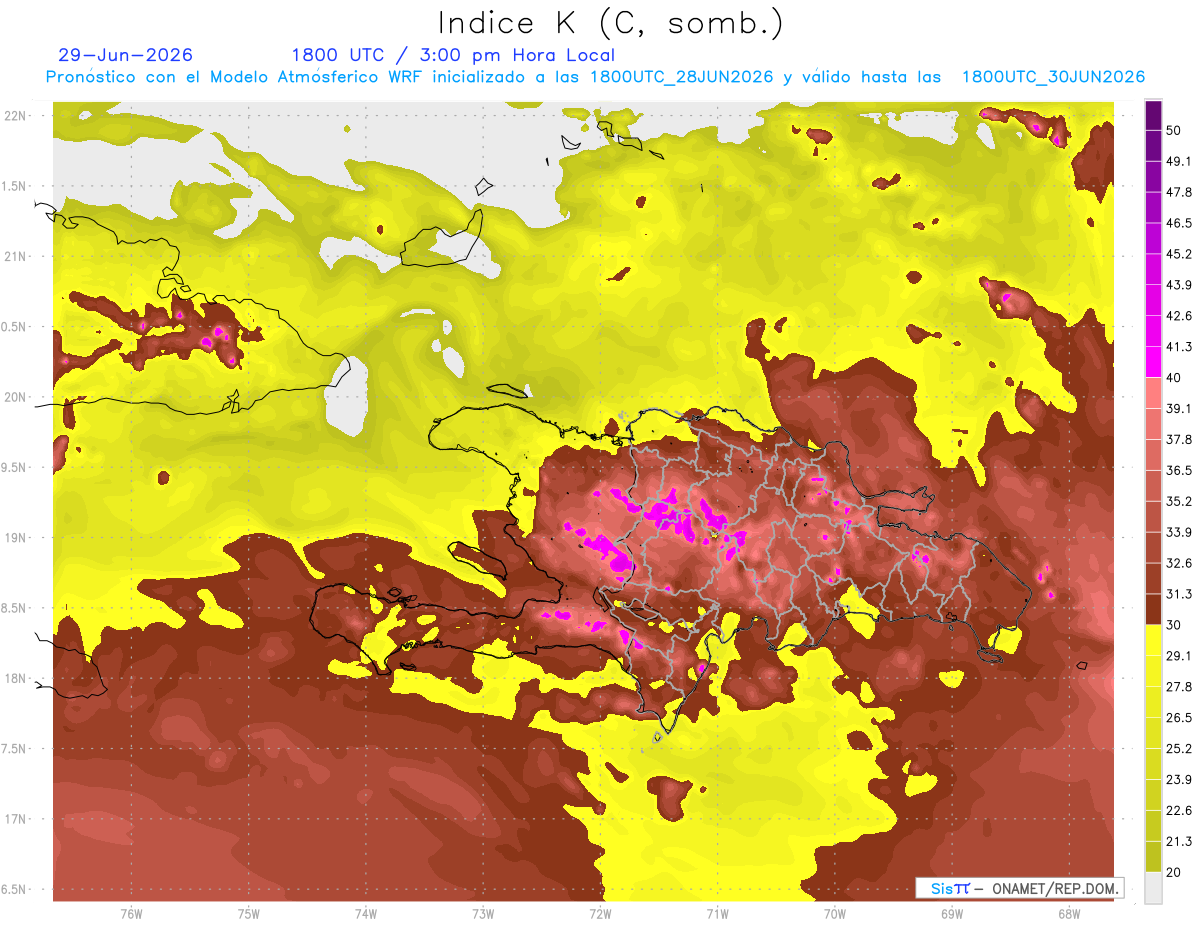The width and height of the screenshot is (1200, 927).
Task: Click the "17N" latitude label
Action: 15,819
